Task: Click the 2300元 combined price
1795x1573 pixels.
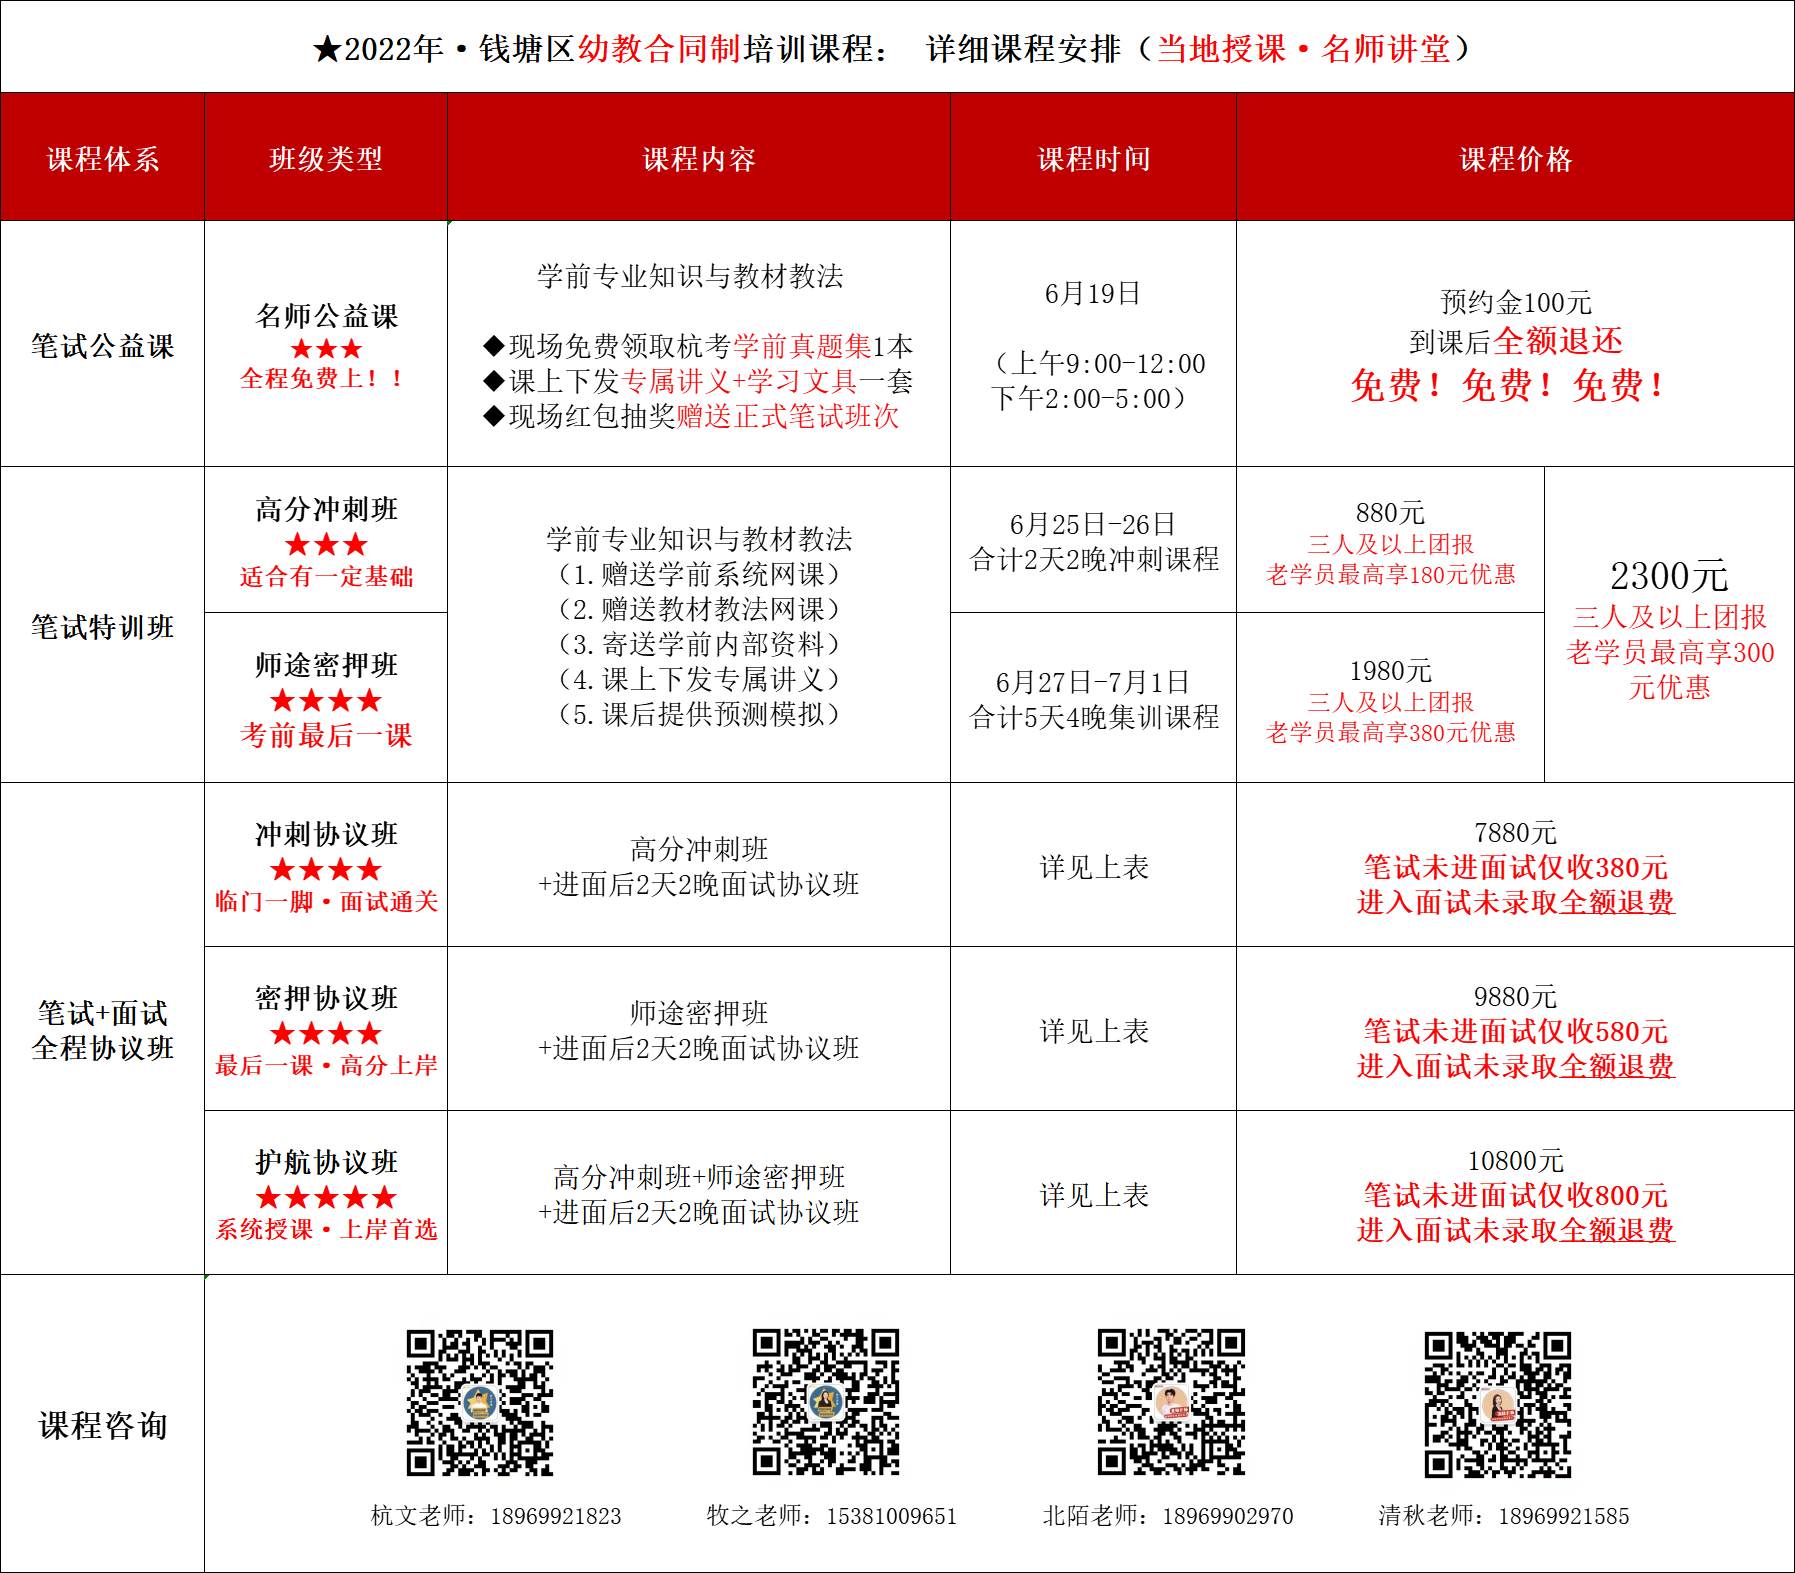Action: coord(1669,576)
